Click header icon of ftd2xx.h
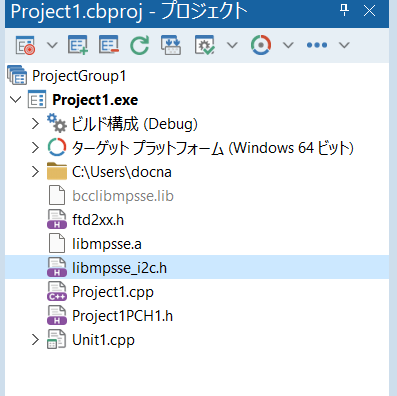Screen dimensions: 397x396 (x=57, y=219)
